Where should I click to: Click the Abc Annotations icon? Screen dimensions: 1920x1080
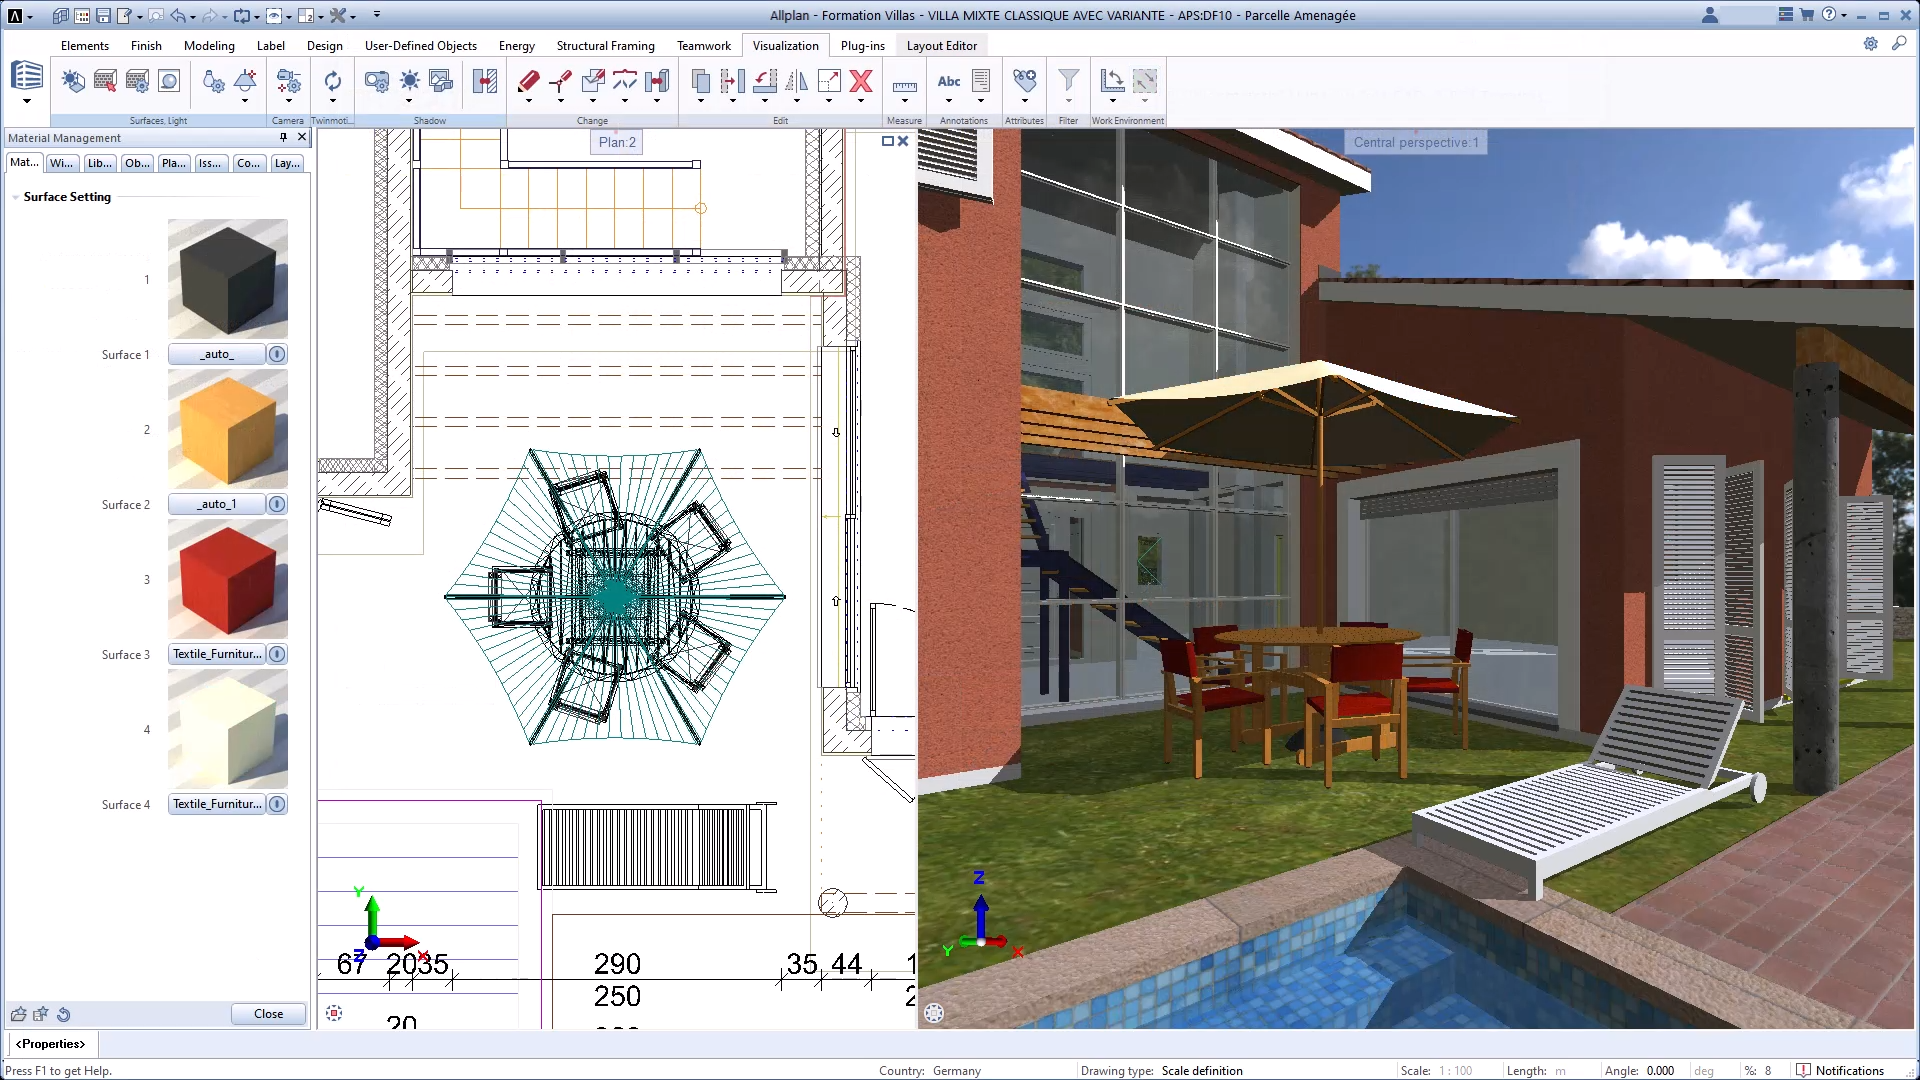point(948,82)
